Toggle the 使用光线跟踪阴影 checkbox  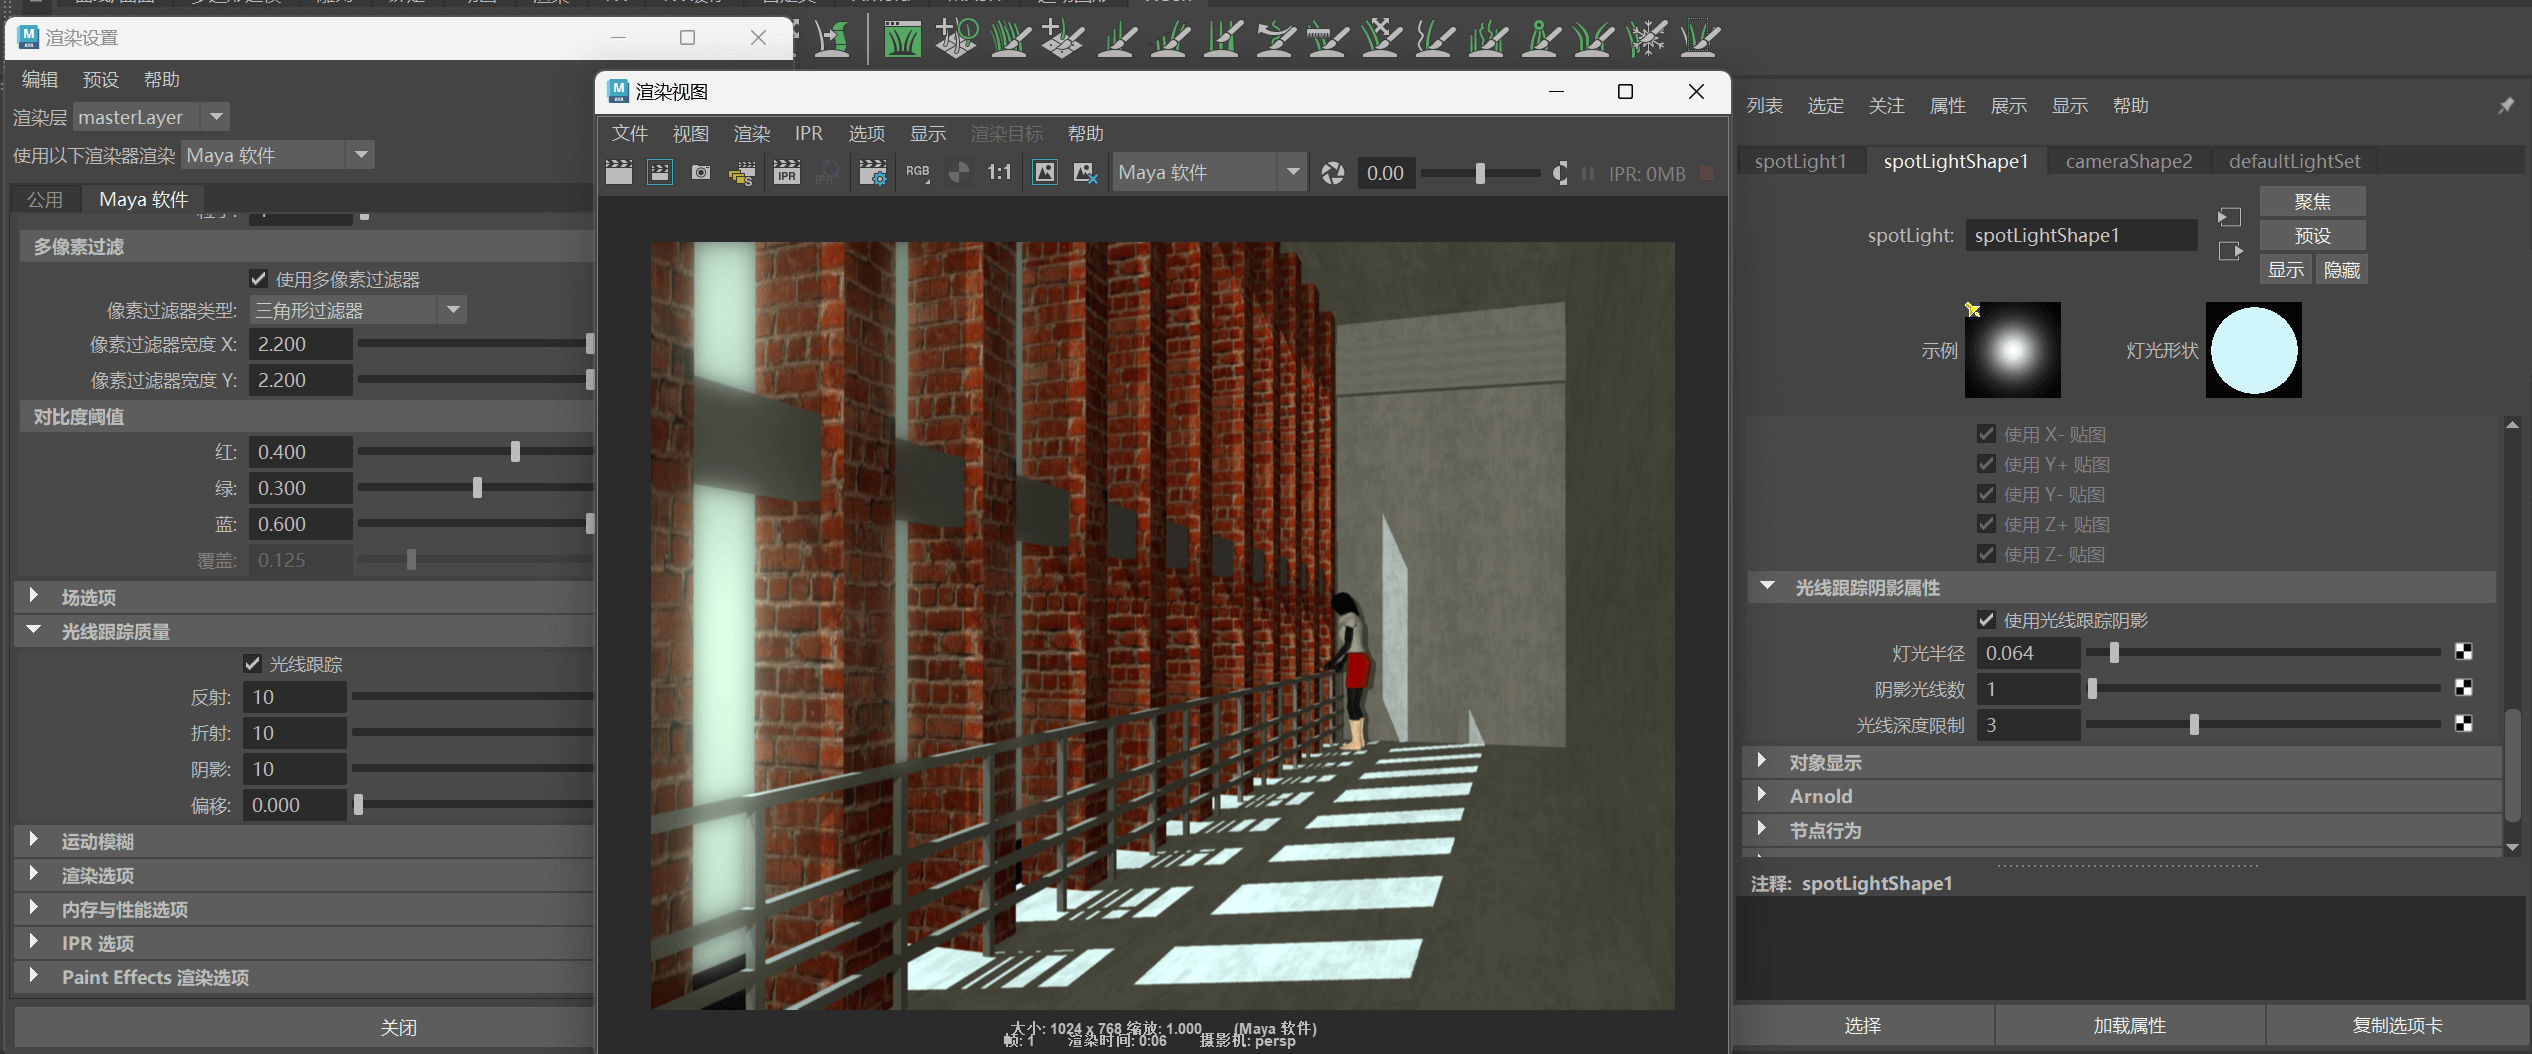[1986, 620]
